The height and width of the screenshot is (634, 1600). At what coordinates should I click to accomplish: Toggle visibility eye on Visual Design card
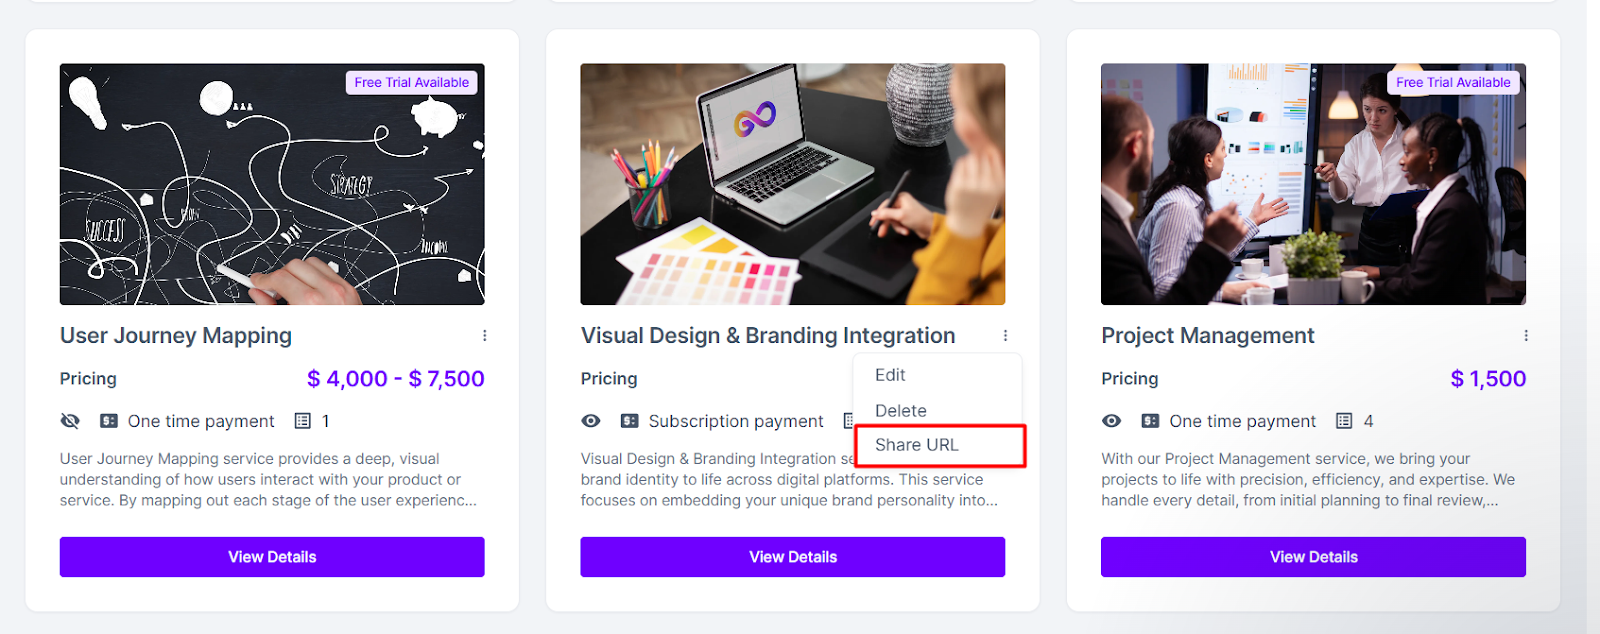click(x=591, y=421)
